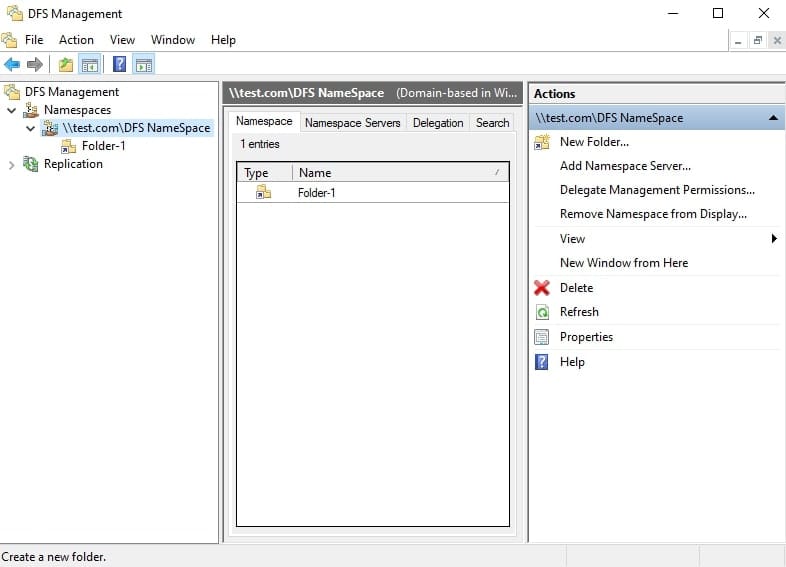Open the Window menu
This screenshot has height=567, width=786.
pyautogui.click(x=173, y=40)
